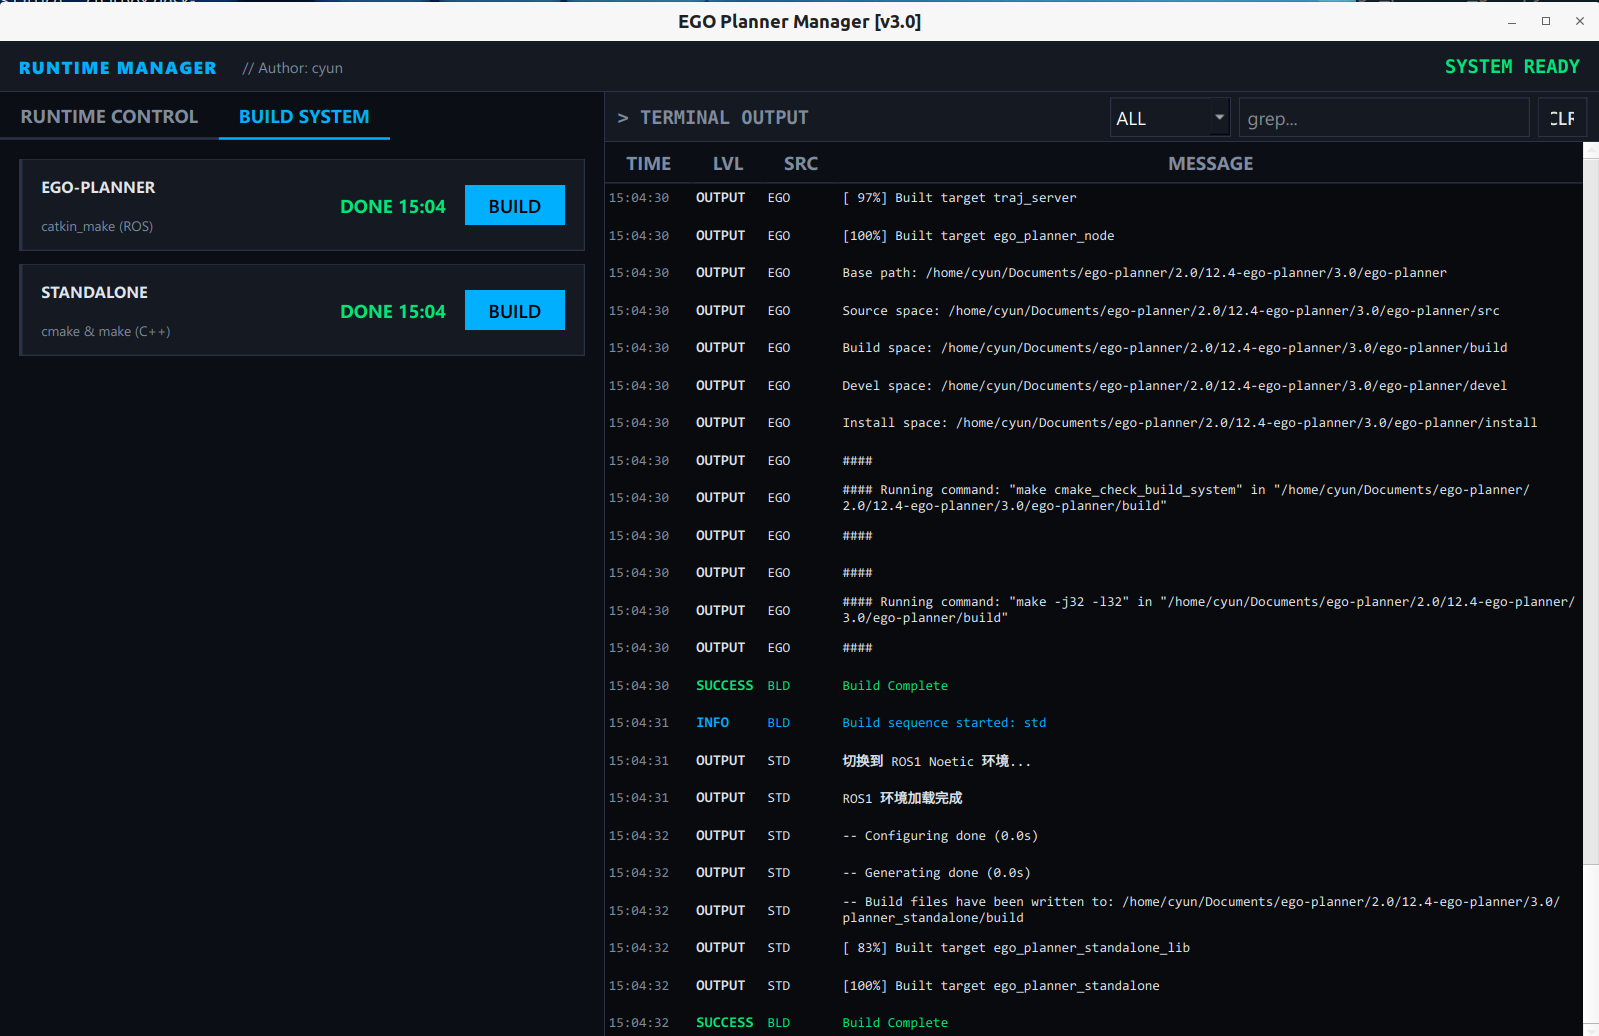Click '-- Configuring done (0.0s)' message

(940, 836)
